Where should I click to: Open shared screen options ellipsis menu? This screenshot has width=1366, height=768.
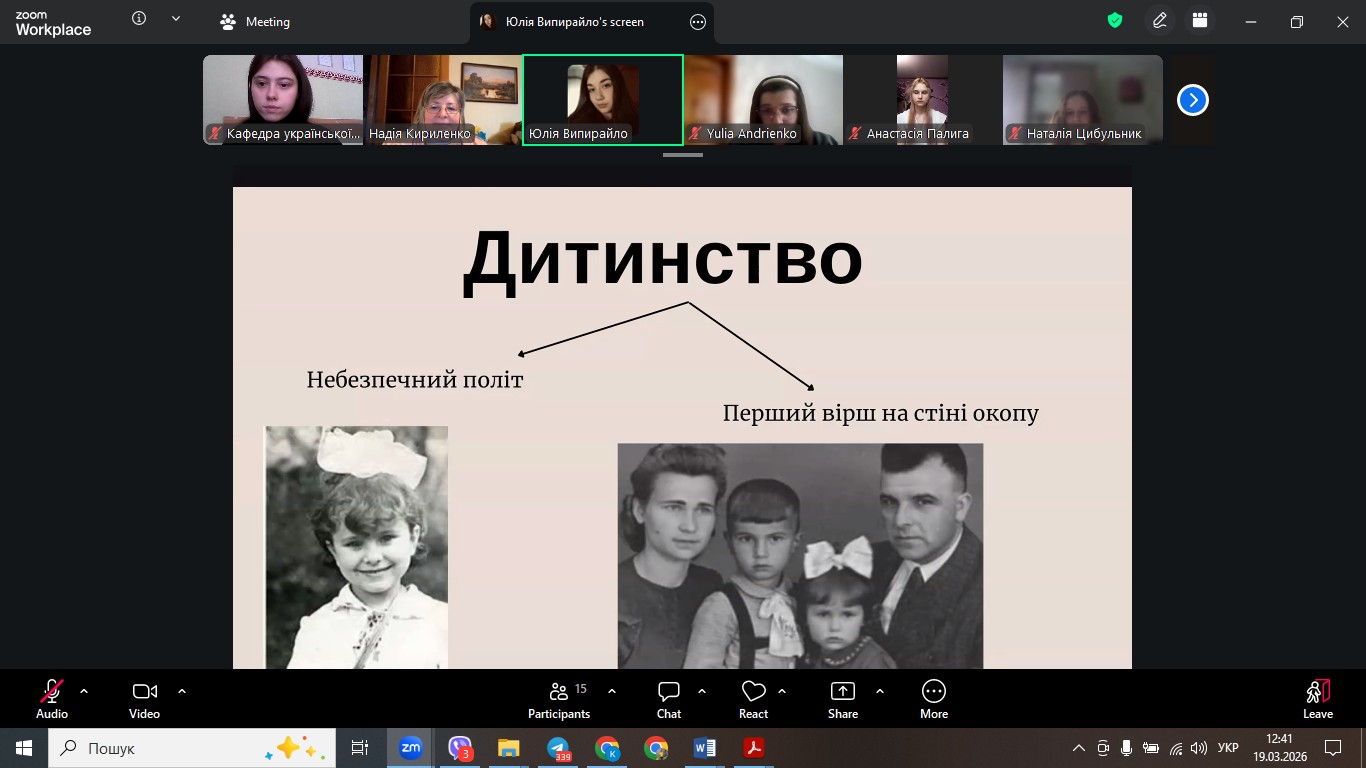698,22
